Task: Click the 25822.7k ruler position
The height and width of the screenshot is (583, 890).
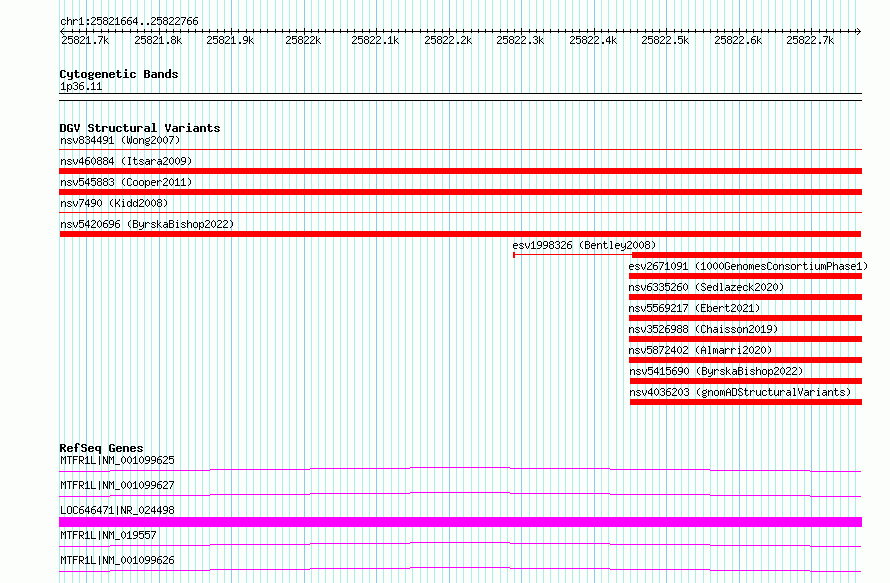Action: click(x=810, y=40)
